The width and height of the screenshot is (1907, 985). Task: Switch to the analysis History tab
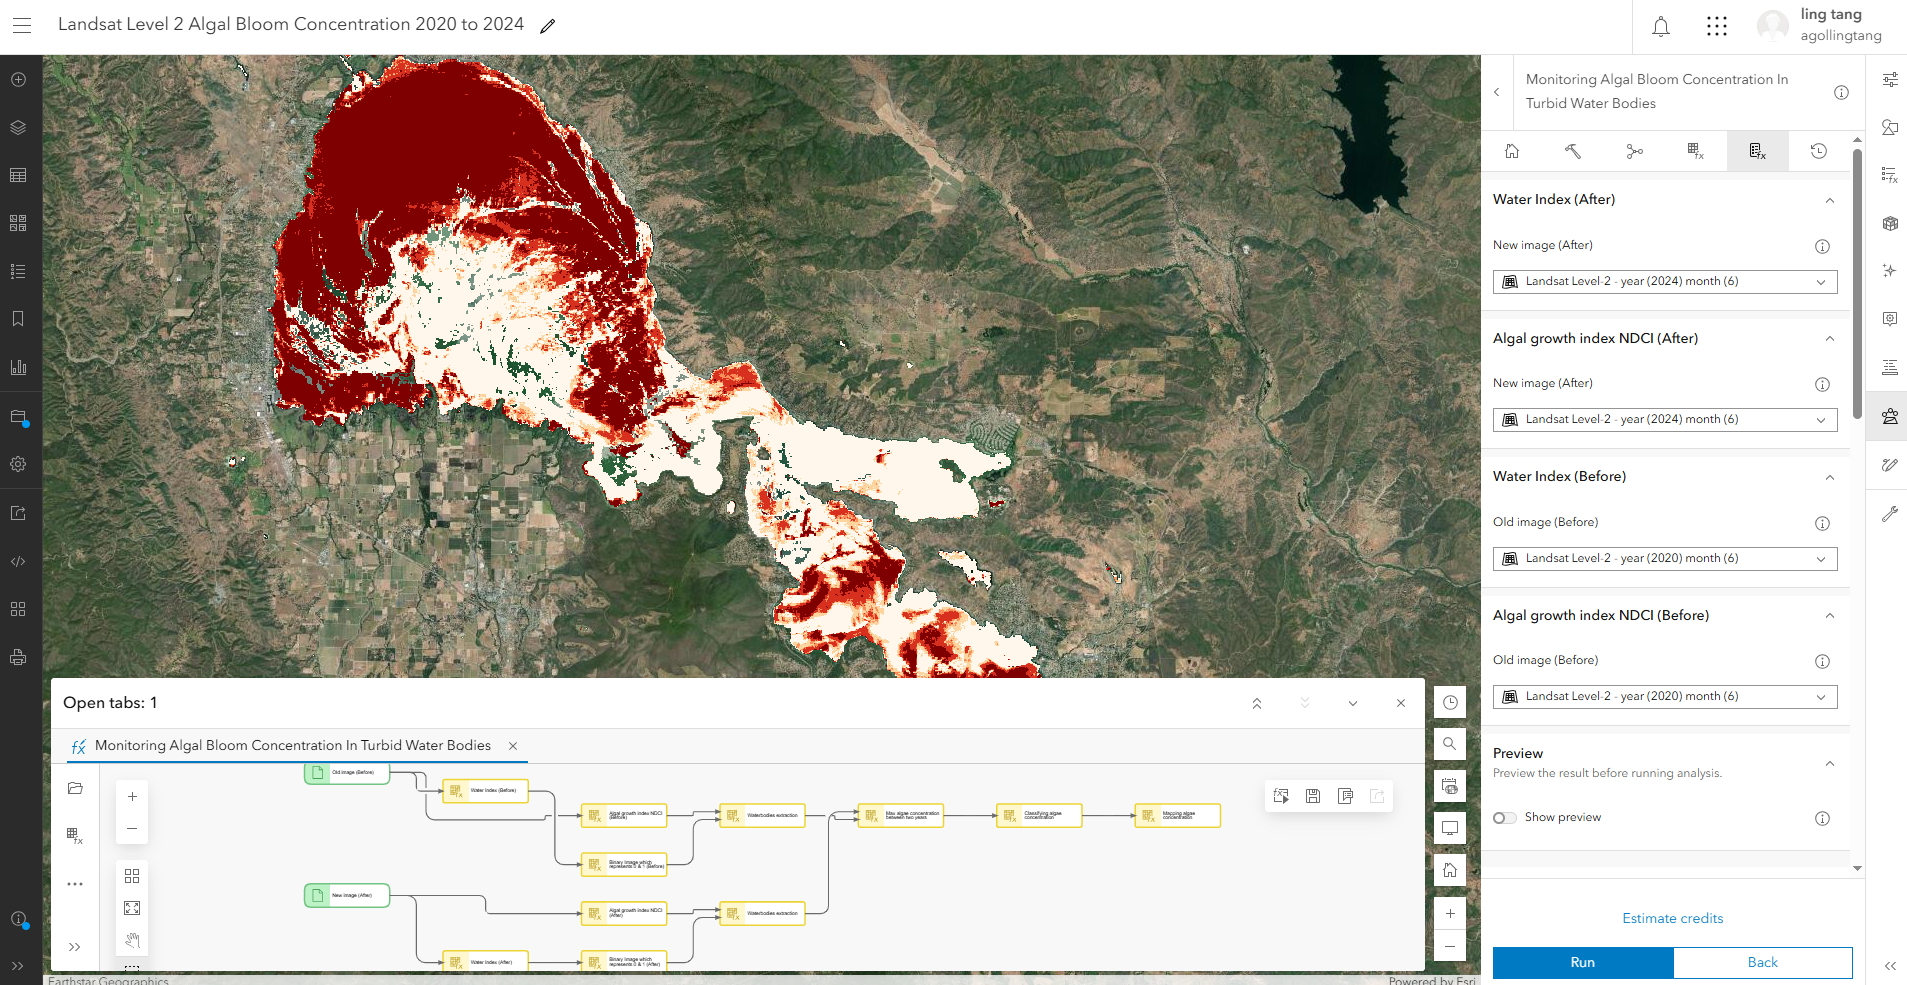pyautogui.click(x=1819, y=151)
